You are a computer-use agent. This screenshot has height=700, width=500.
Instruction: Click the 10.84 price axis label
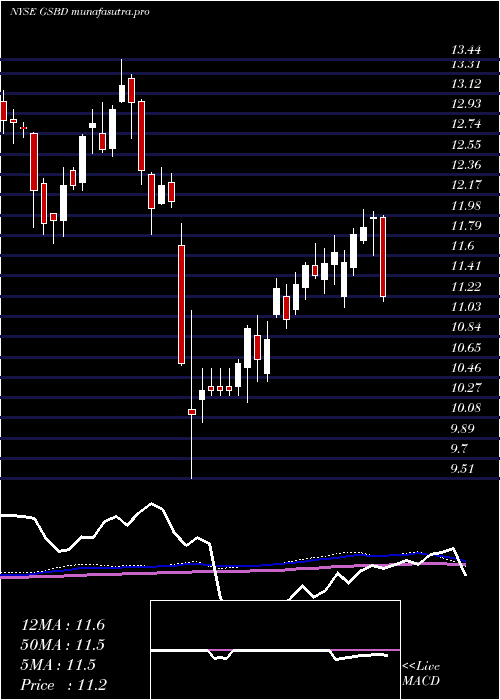[466, 327]
